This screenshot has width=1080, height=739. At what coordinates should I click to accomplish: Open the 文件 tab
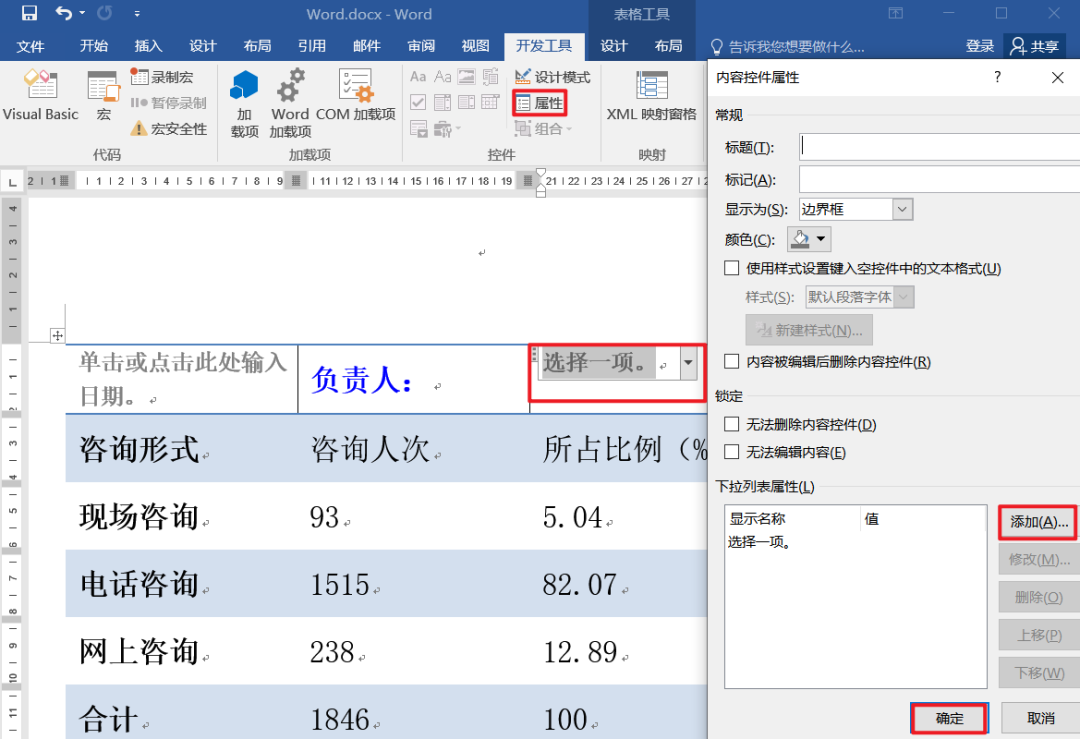(30, 46)
